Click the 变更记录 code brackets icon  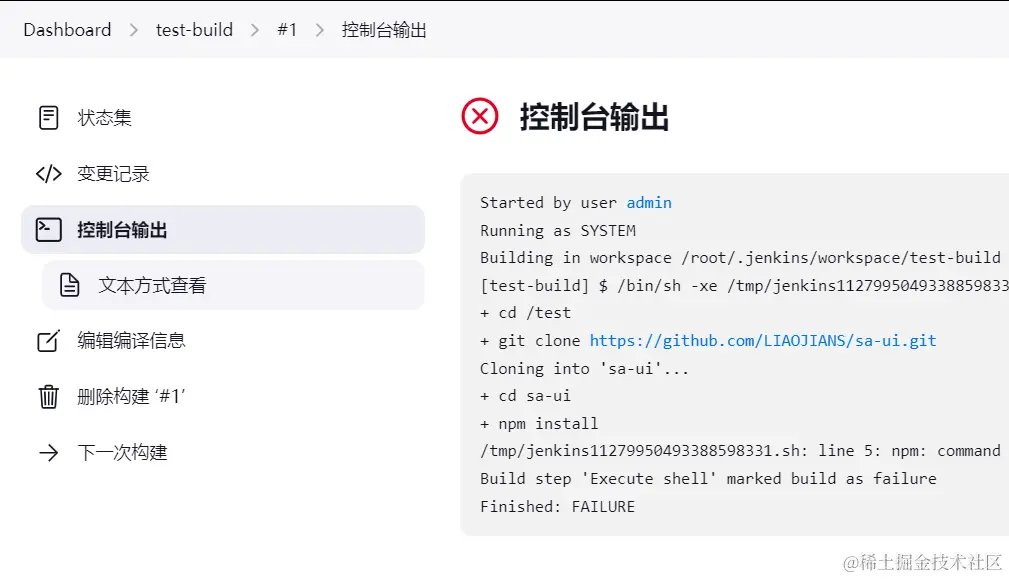pyautogui.click(x=48, y=174)
